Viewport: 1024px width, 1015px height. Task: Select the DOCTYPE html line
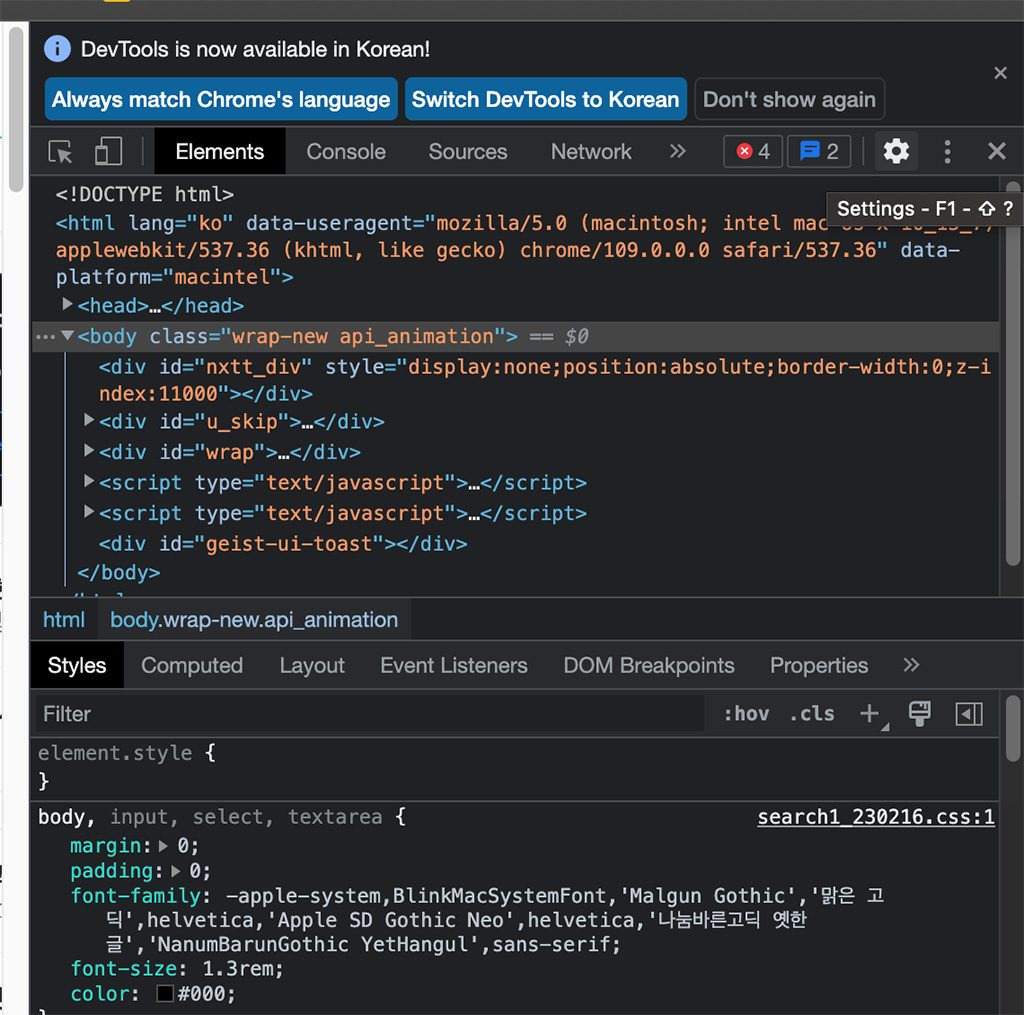[144, 195]
